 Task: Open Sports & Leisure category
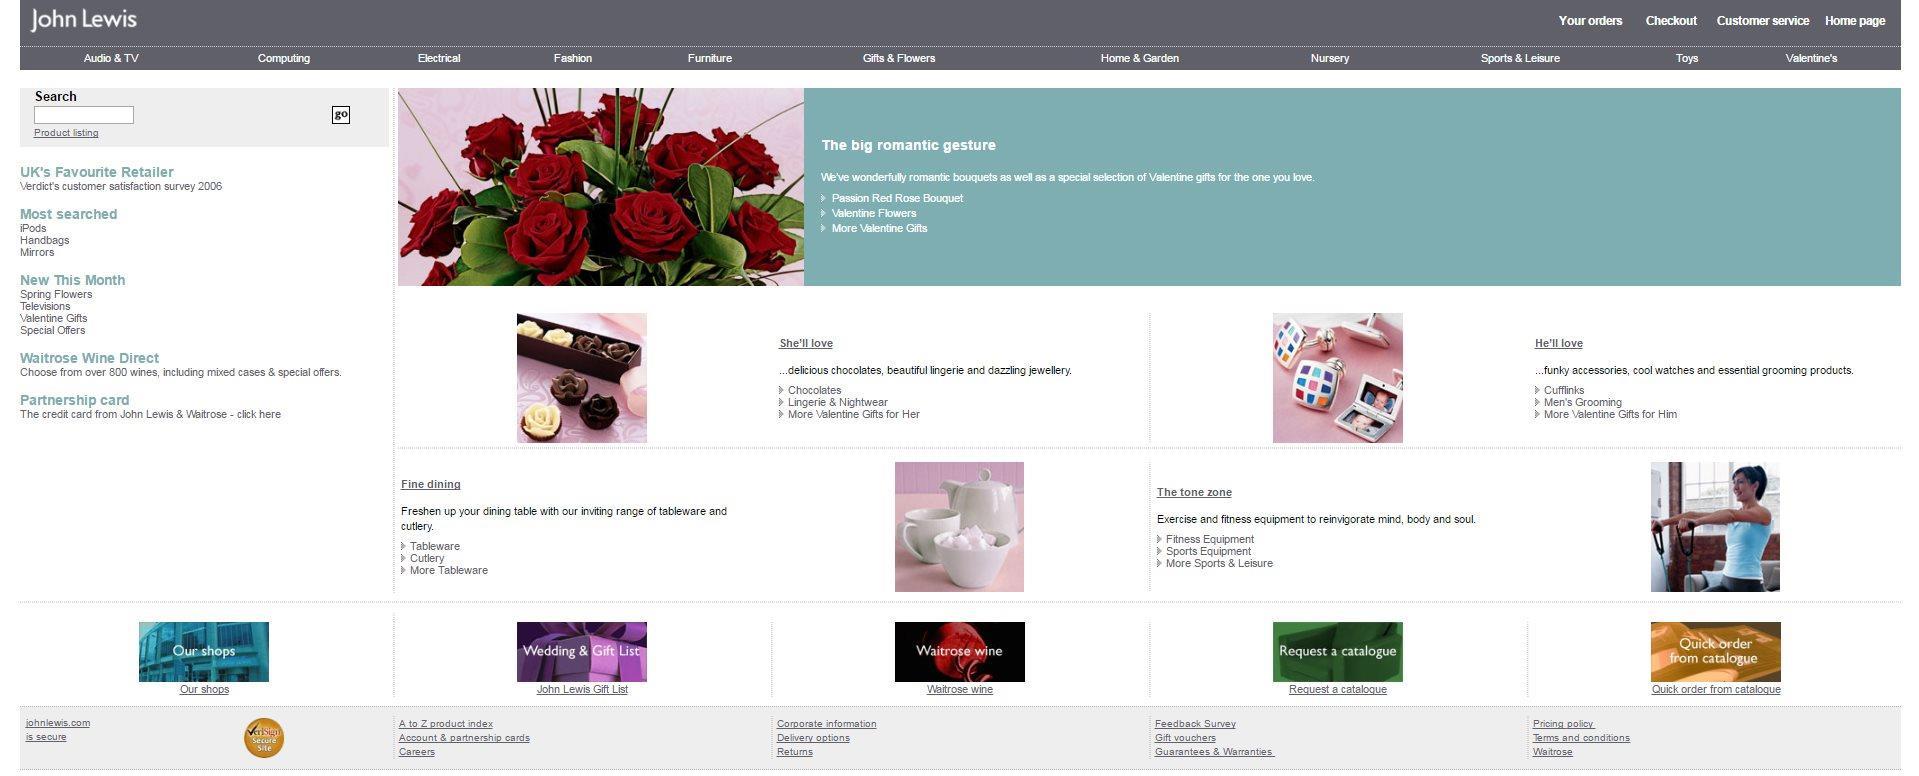1520,58
